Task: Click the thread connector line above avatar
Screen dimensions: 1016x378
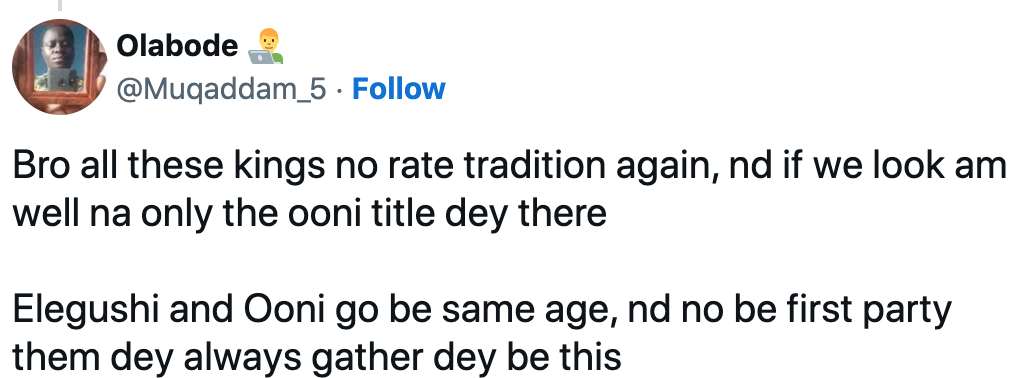Action: click(59, 5)
